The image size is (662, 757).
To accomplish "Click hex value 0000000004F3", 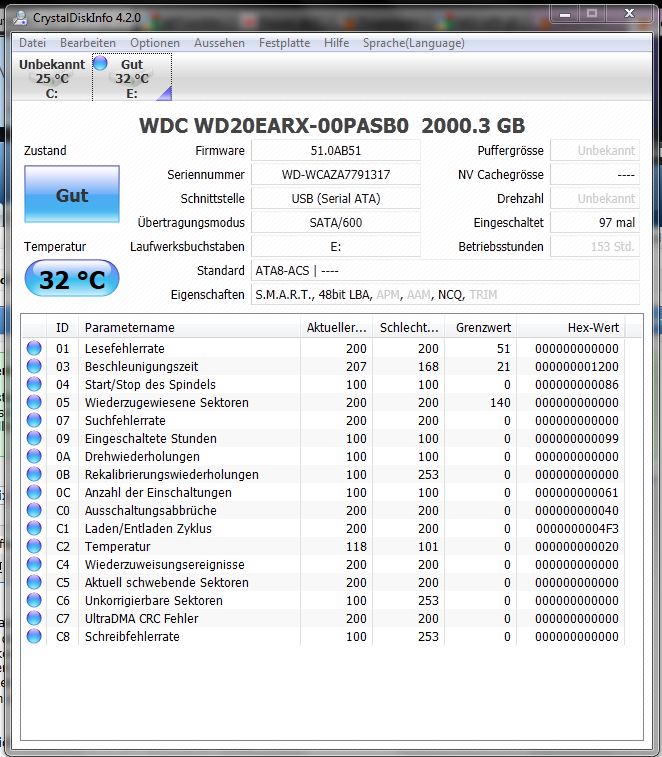I will 577,529.
